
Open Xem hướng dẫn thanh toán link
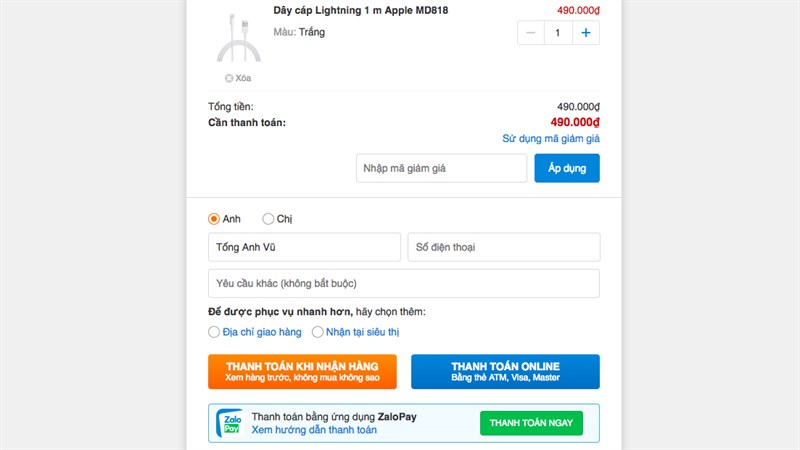tap(314, 431)
